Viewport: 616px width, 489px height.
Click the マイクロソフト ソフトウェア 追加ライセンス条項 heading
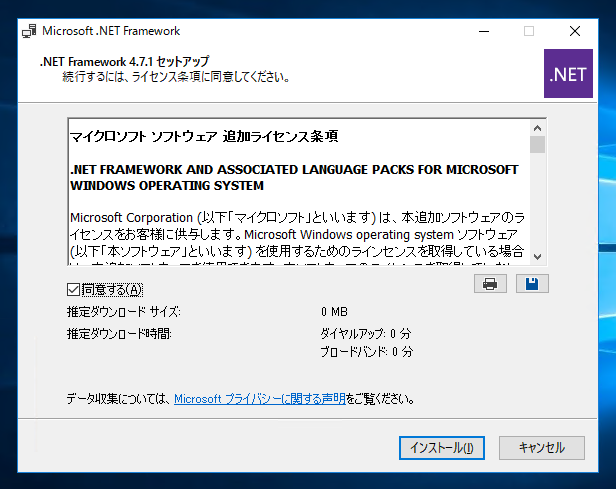click(x=204, y=137)
